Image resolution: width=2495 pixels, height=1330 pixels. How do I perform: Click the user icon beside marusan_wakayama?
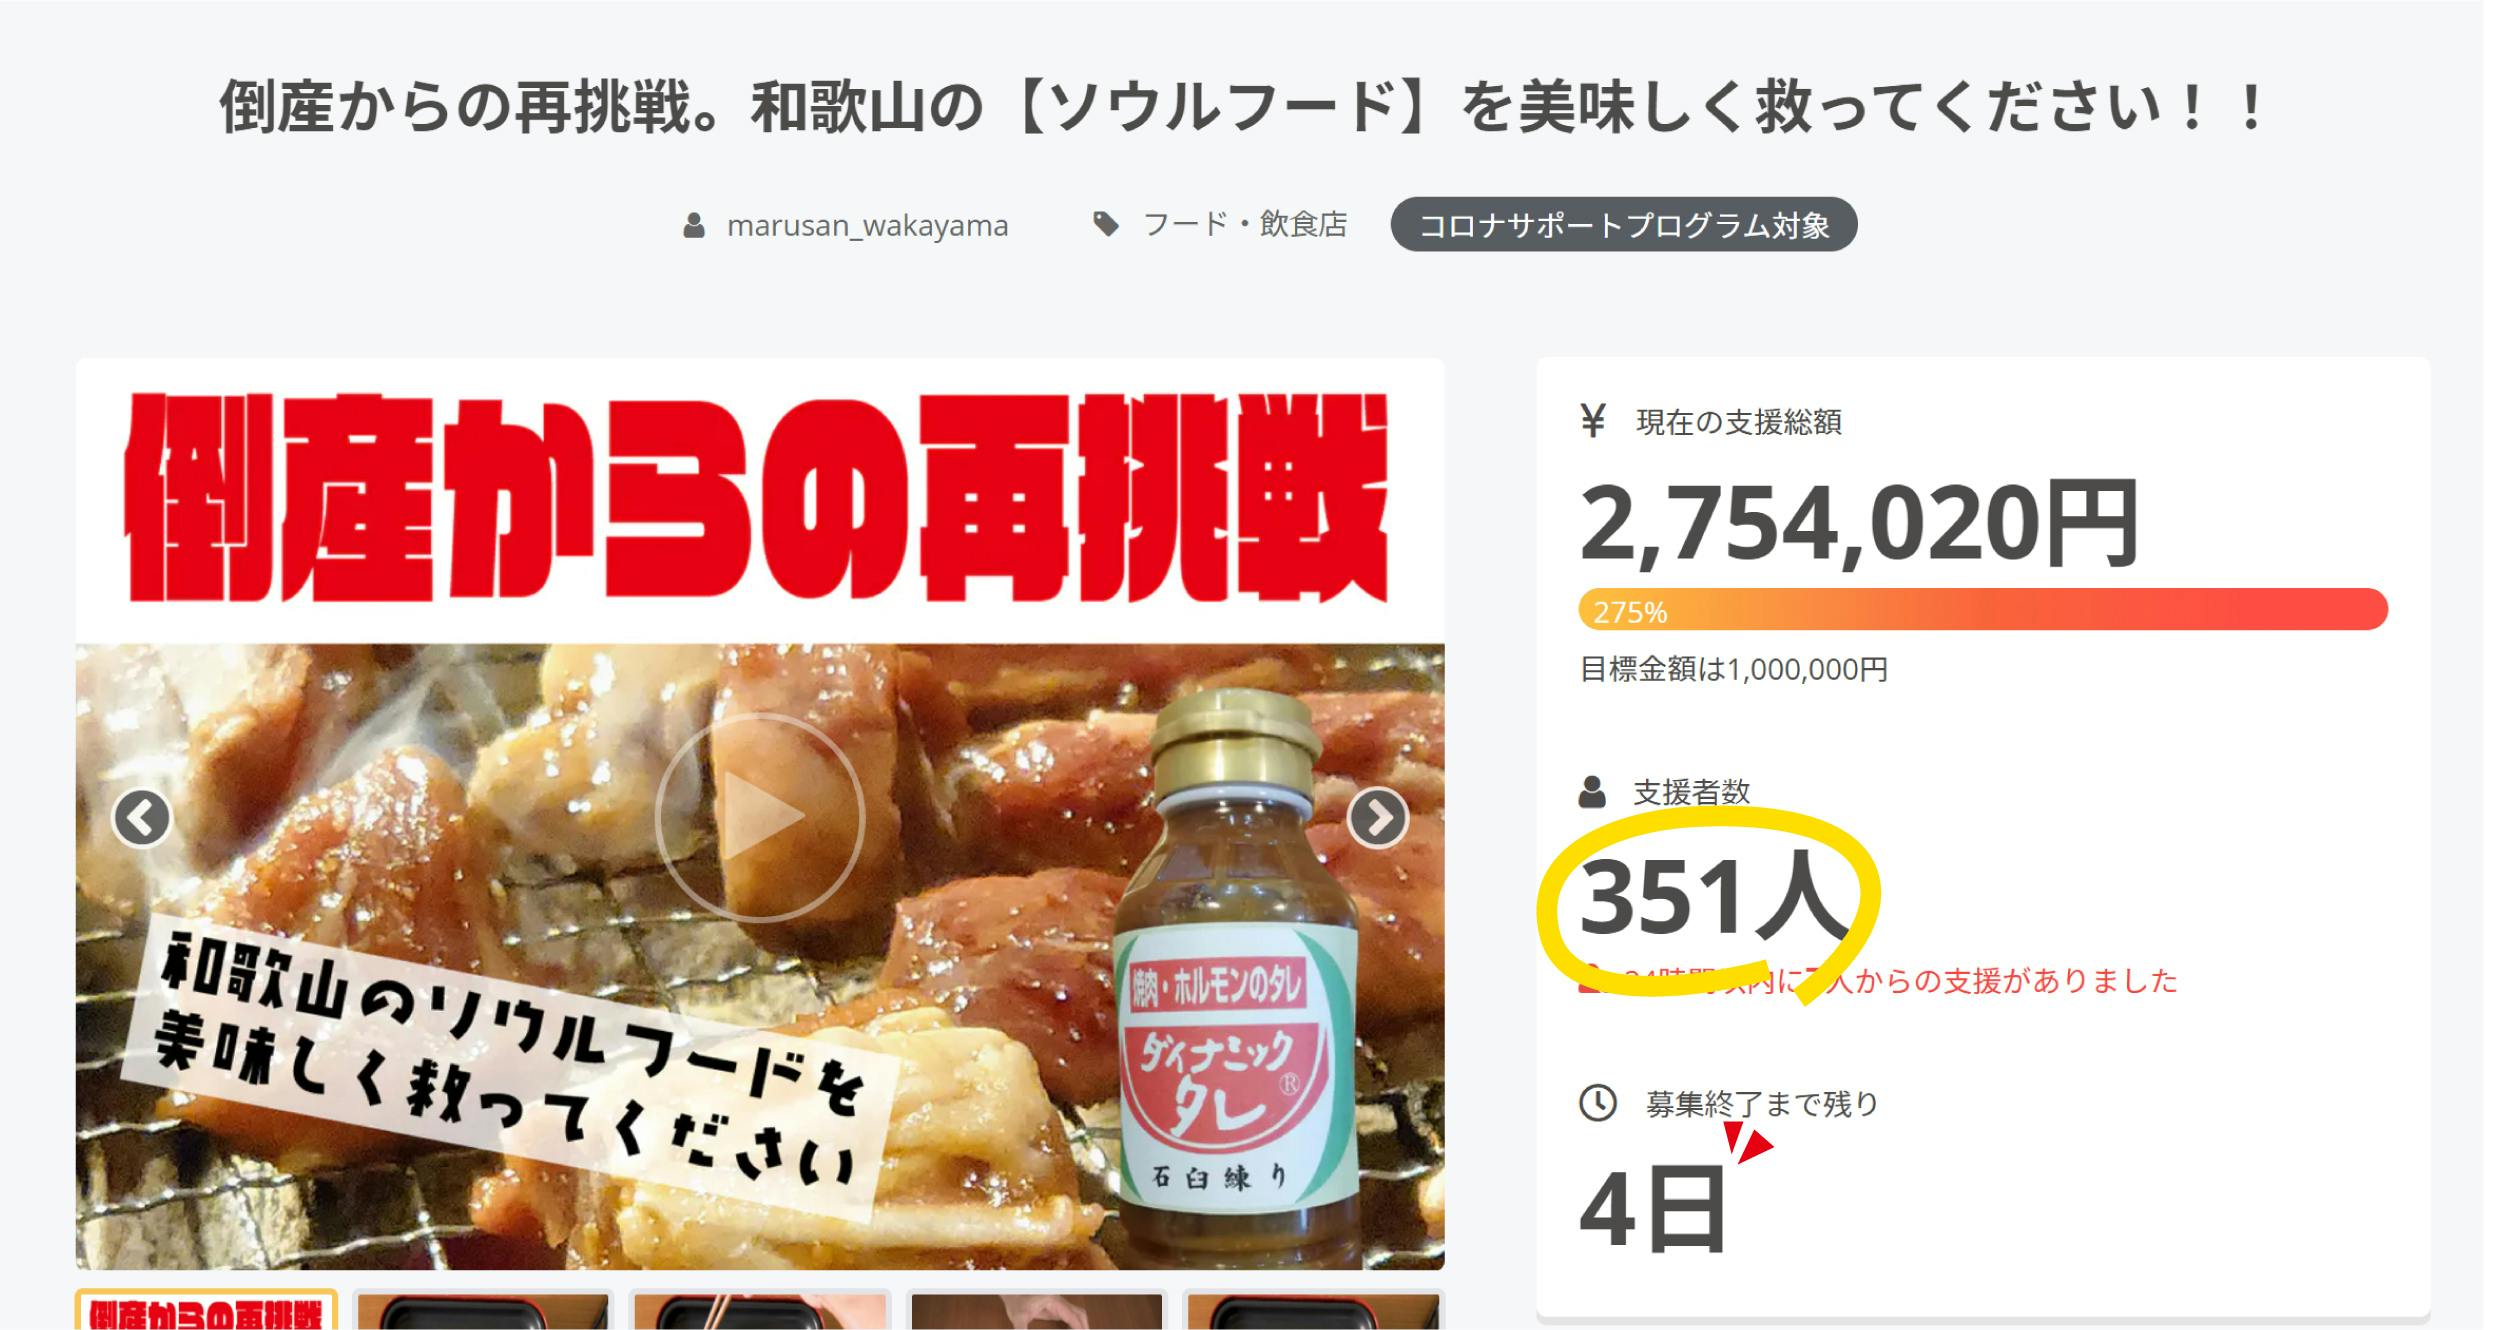click(694, 226)
